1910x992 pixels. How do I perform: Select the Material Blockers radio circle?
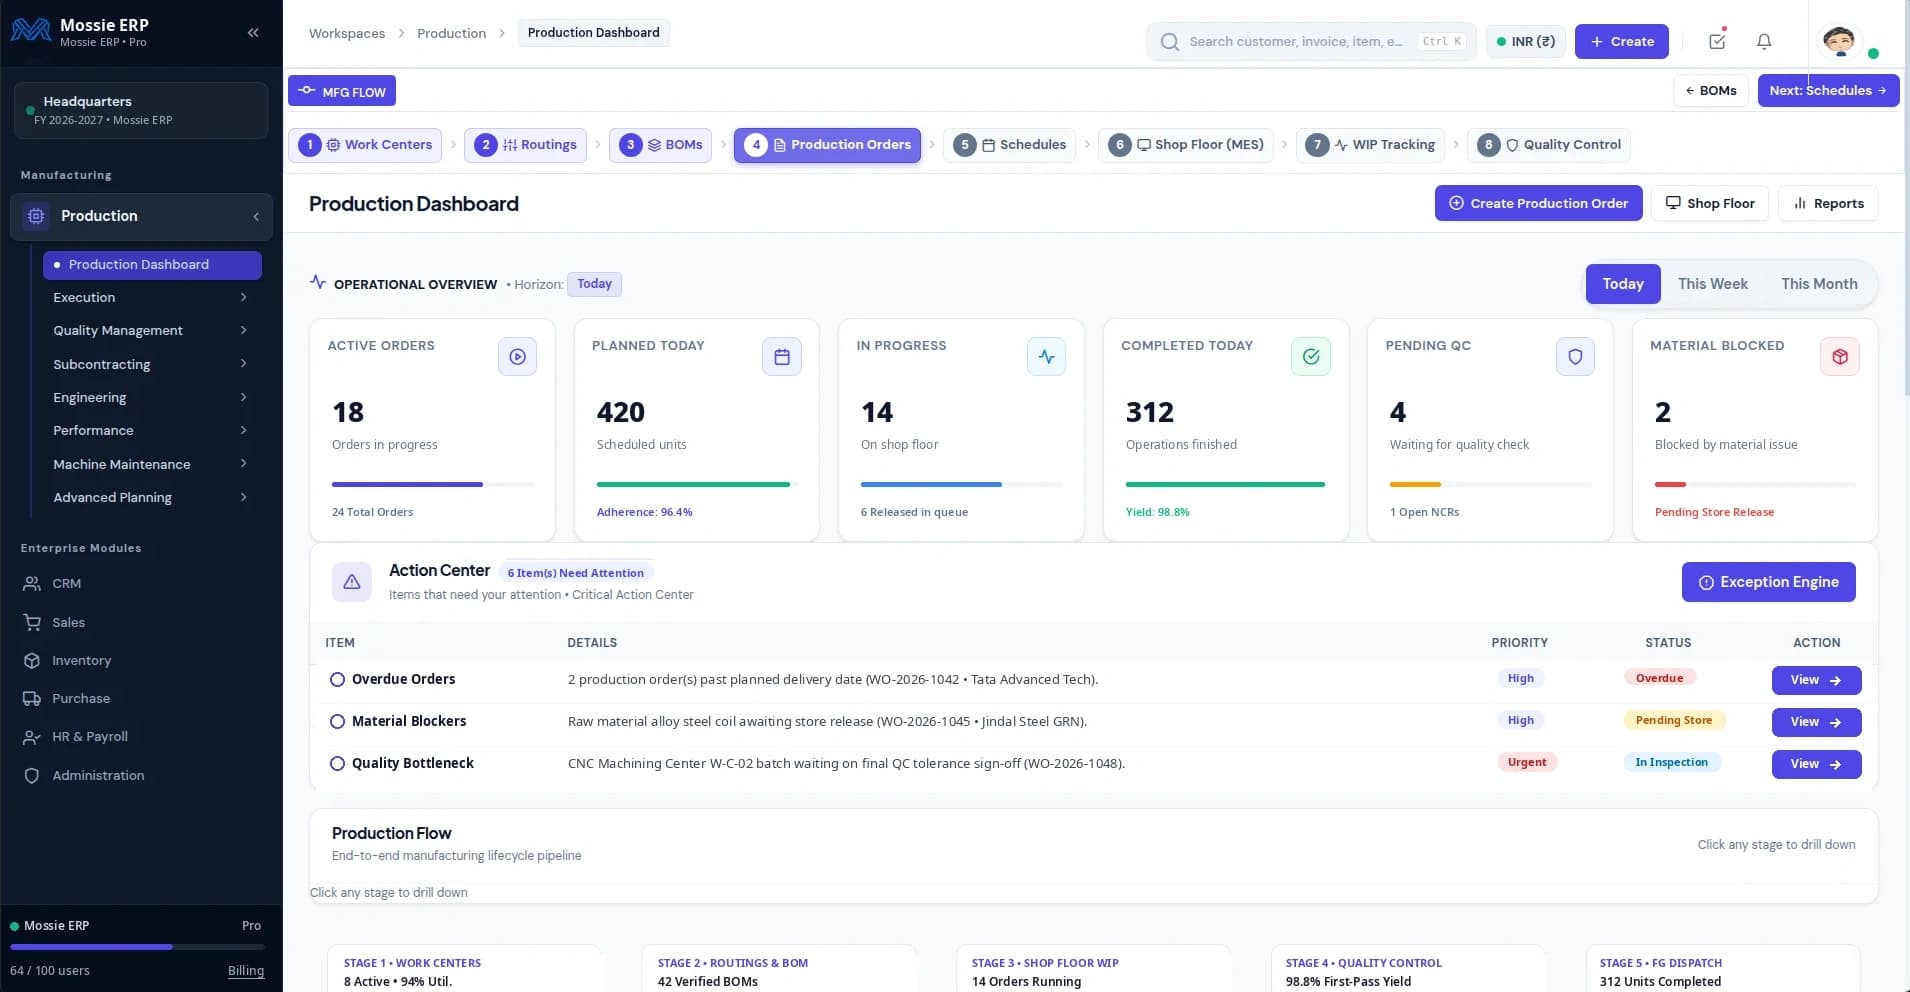[337, 722]
